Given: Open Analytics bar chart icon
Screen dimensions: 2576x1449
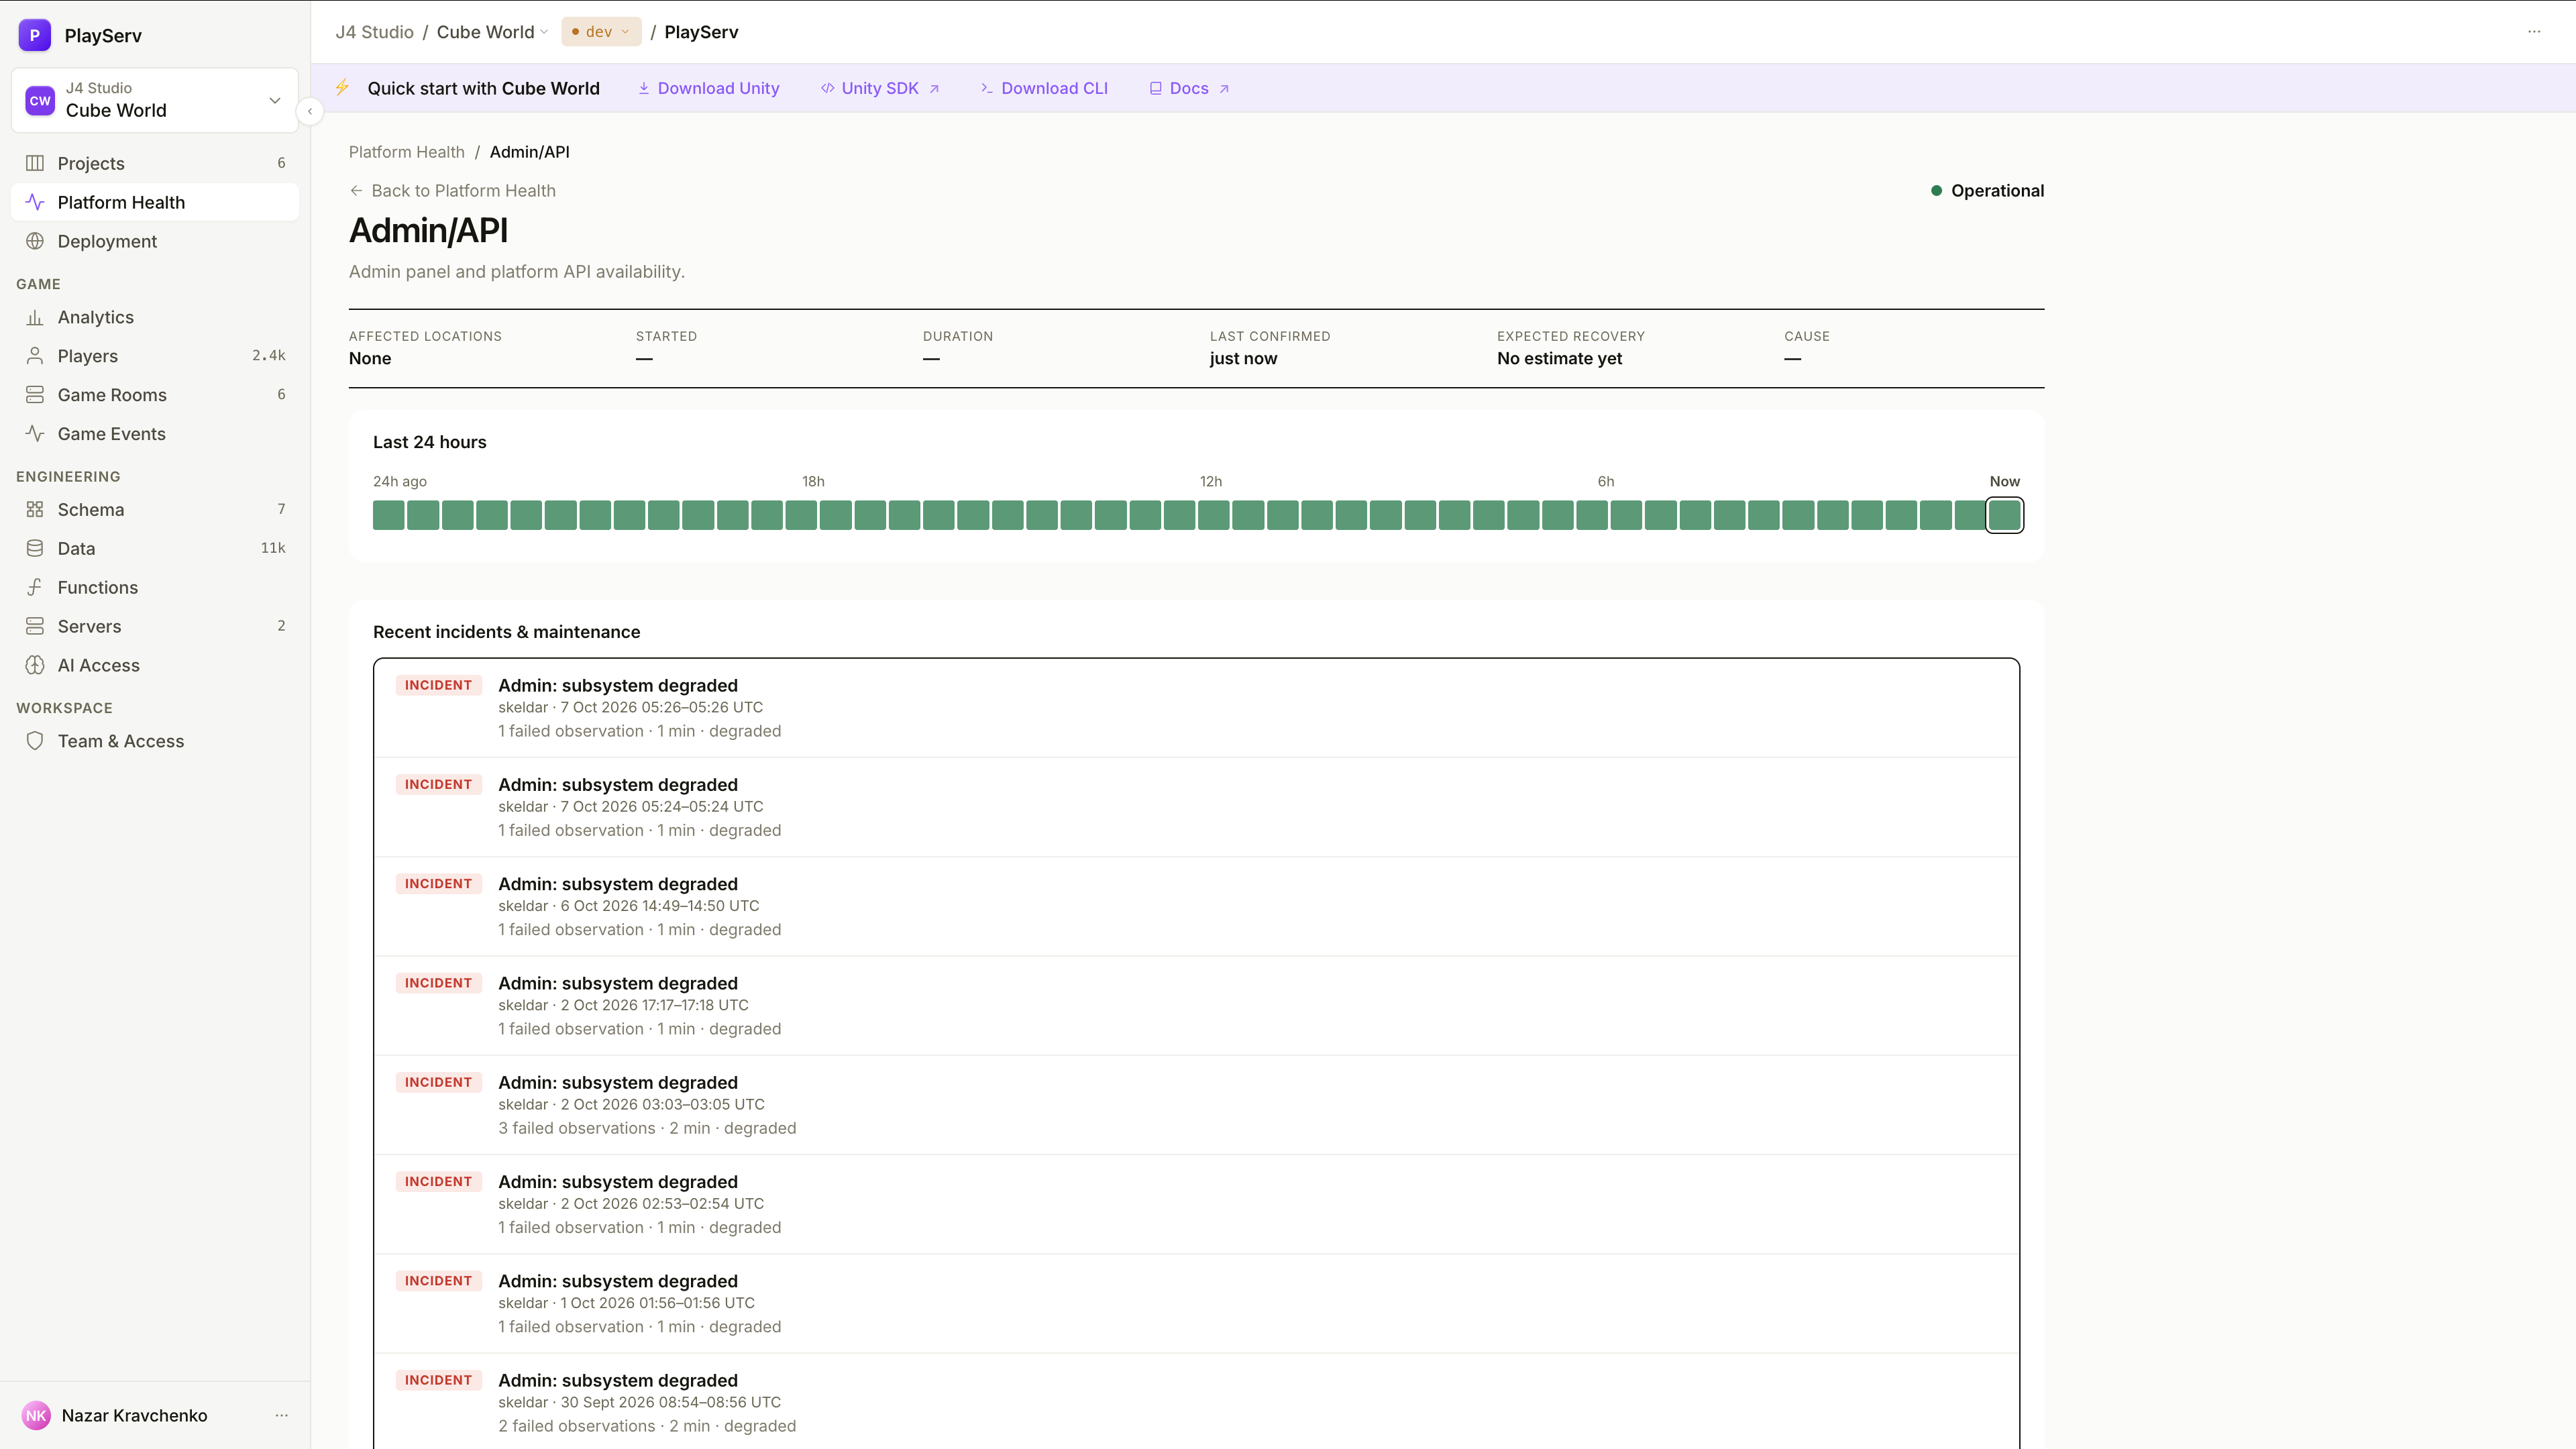Looking at the screenshot, I should tap(35, 317).
